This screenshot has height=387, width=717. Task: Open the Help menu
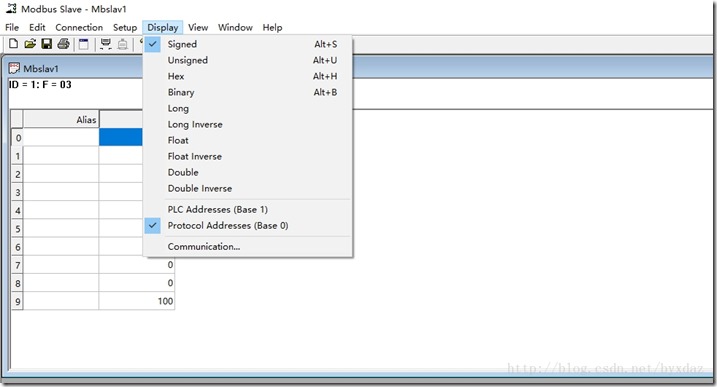[272, 27]
